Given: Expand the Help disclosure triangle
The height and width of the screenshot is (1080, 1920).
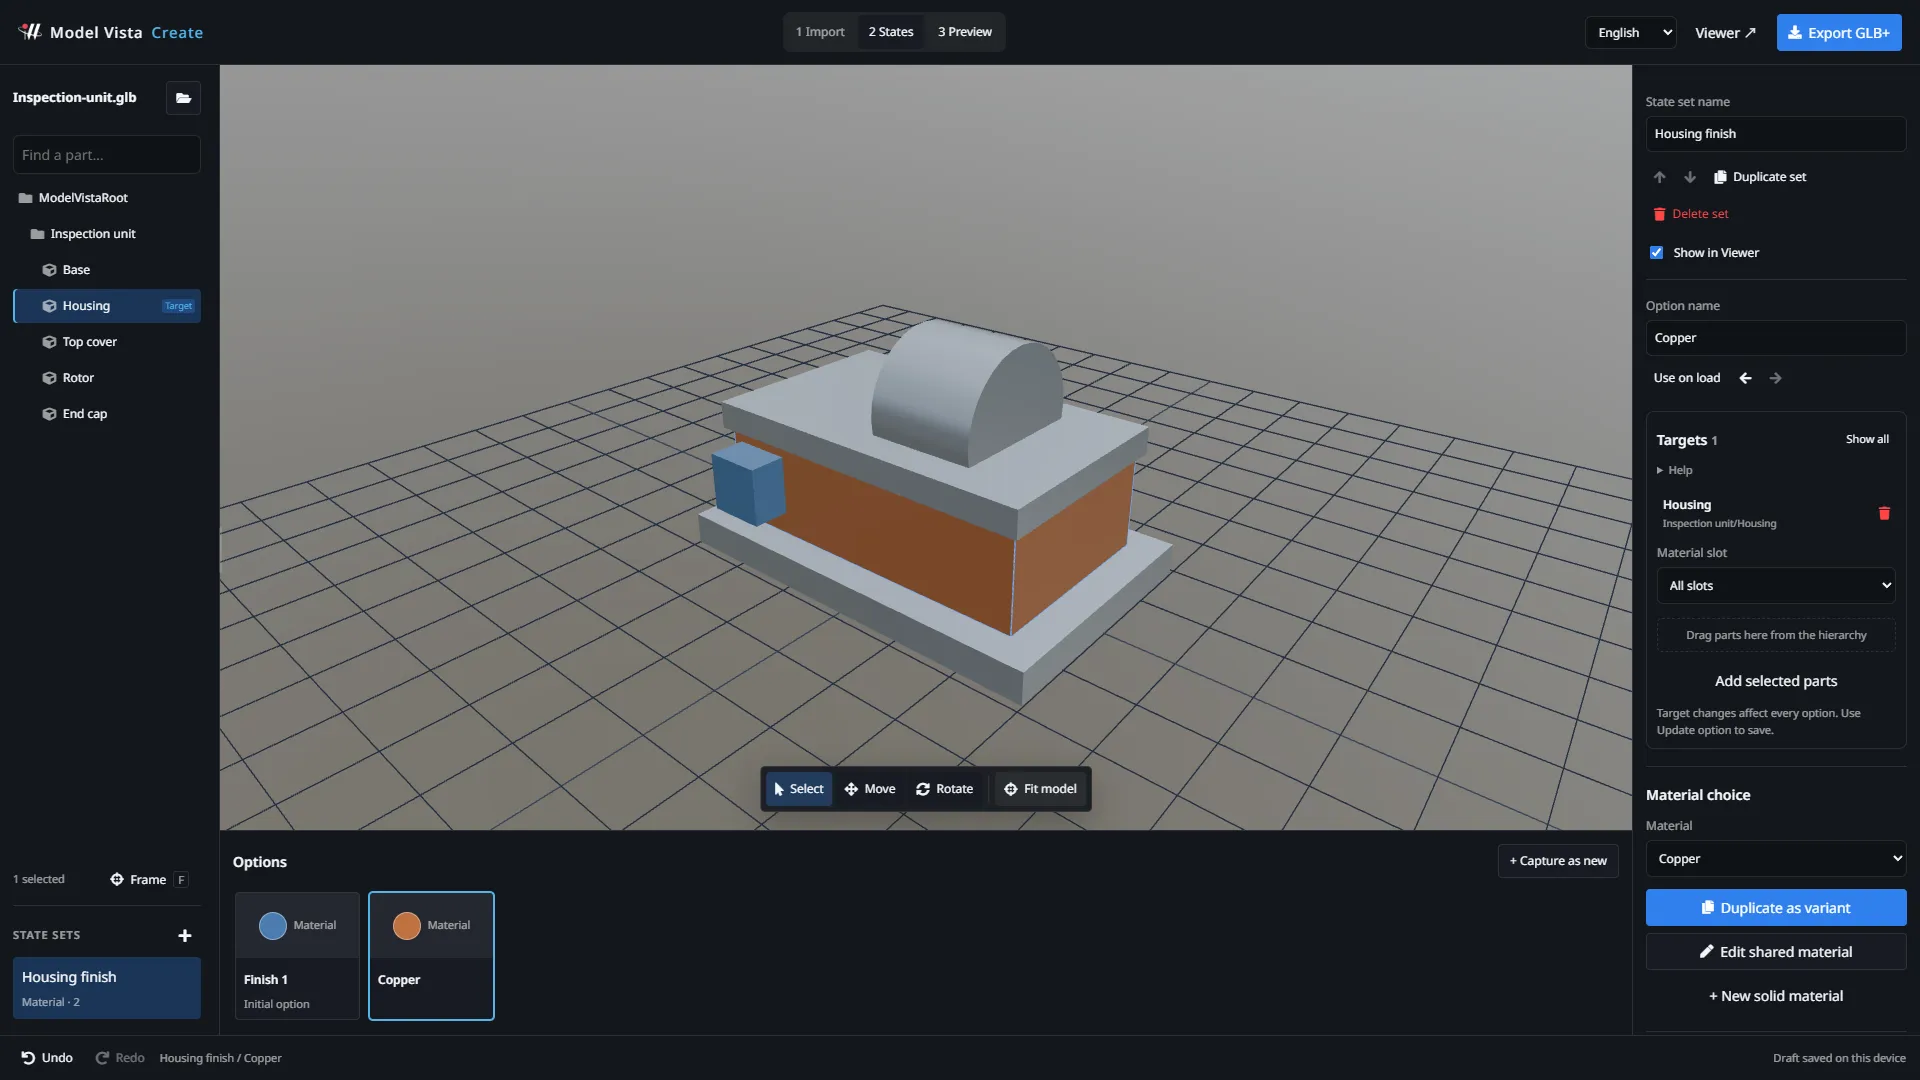Looking at the screenshot, I should 1660,470.
